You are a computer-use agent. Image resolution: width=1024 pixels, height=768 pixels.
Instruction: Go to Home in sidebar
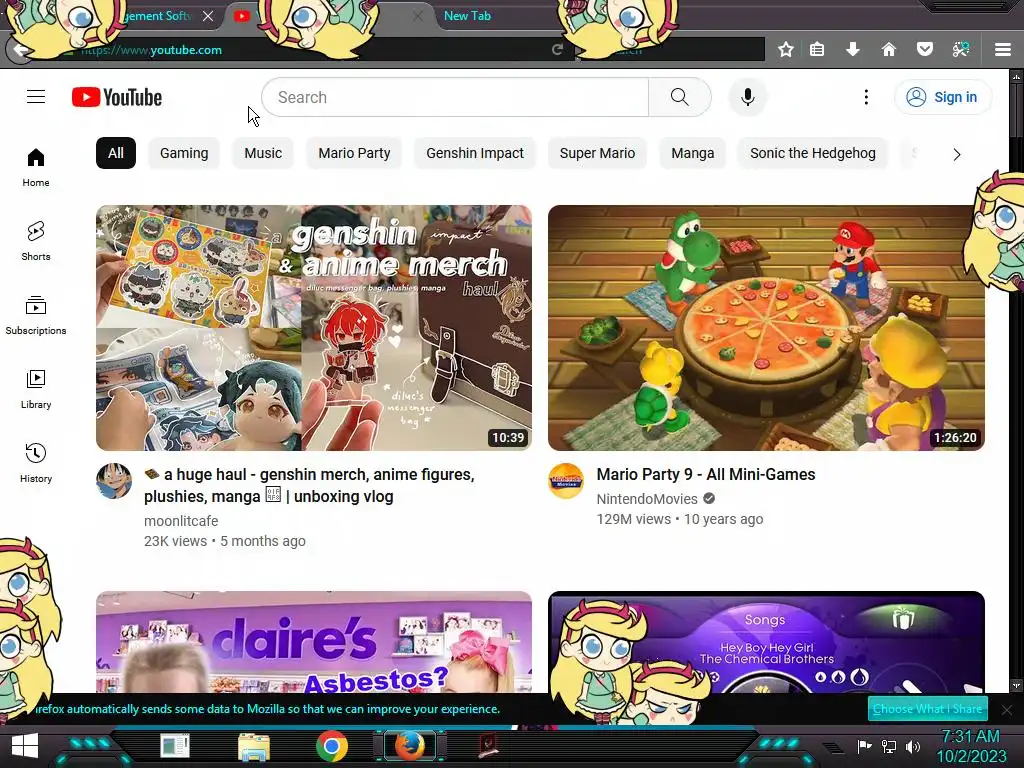[x=36, y=168]
